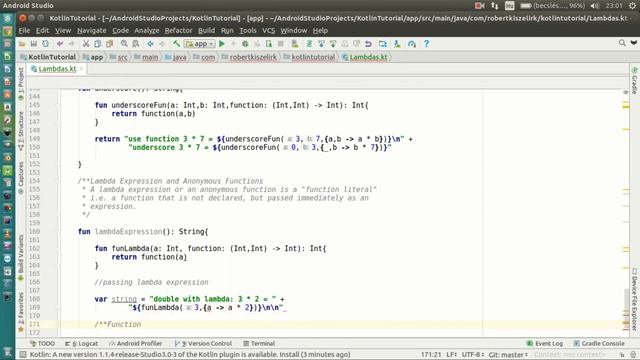
Task: Click the 171:21 caret position indicator
Action: click(x=431, y=354)
